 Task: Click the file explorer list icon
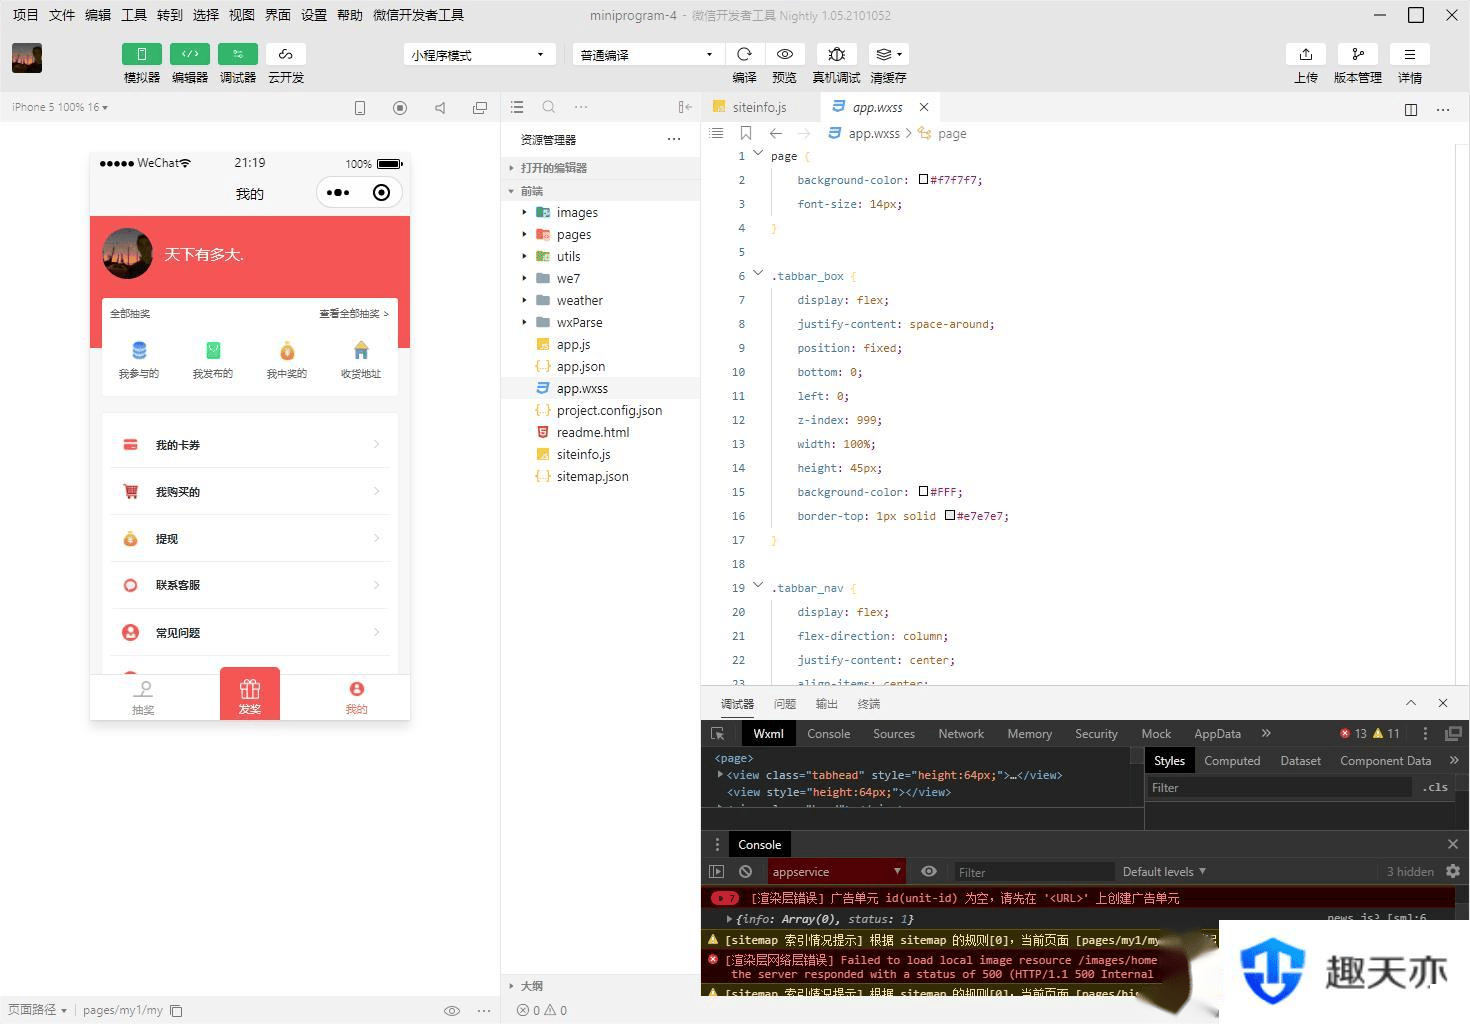[517, 107]
